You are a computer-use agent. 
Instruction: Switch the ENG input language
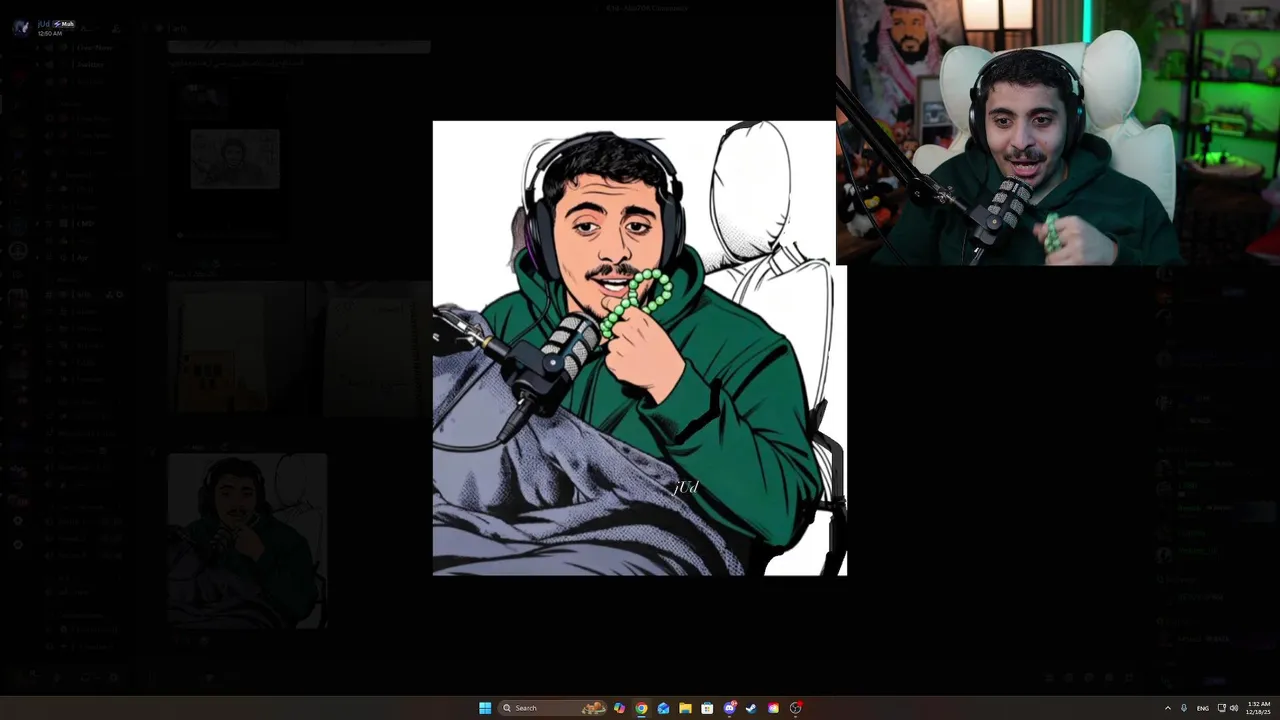pyautogui.click(x=1202, y=708)
